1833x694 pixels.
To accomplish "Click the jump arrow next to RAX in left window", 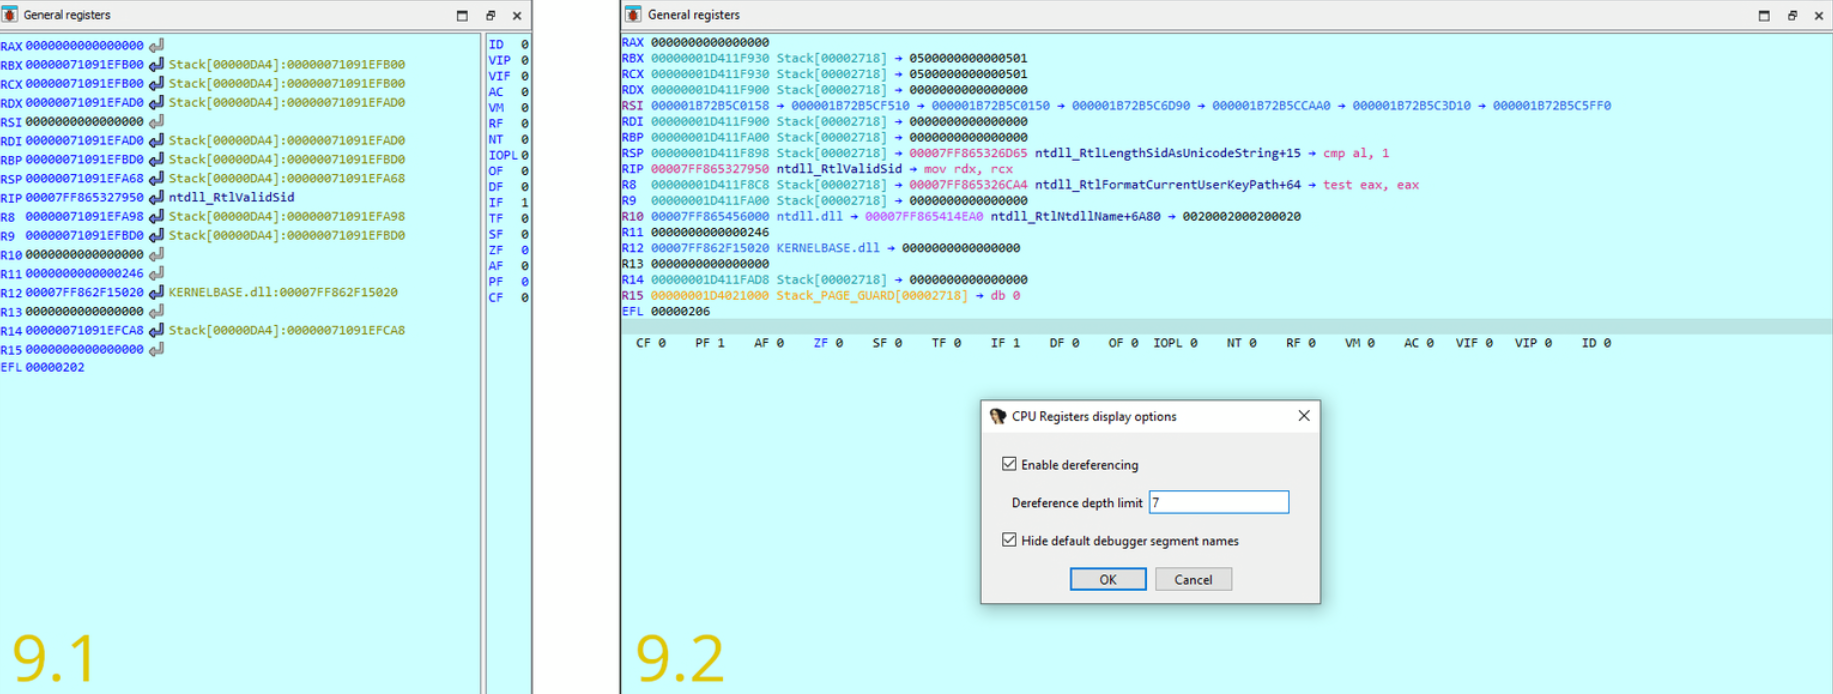I will pyautogui.click(x=156, y=46).
